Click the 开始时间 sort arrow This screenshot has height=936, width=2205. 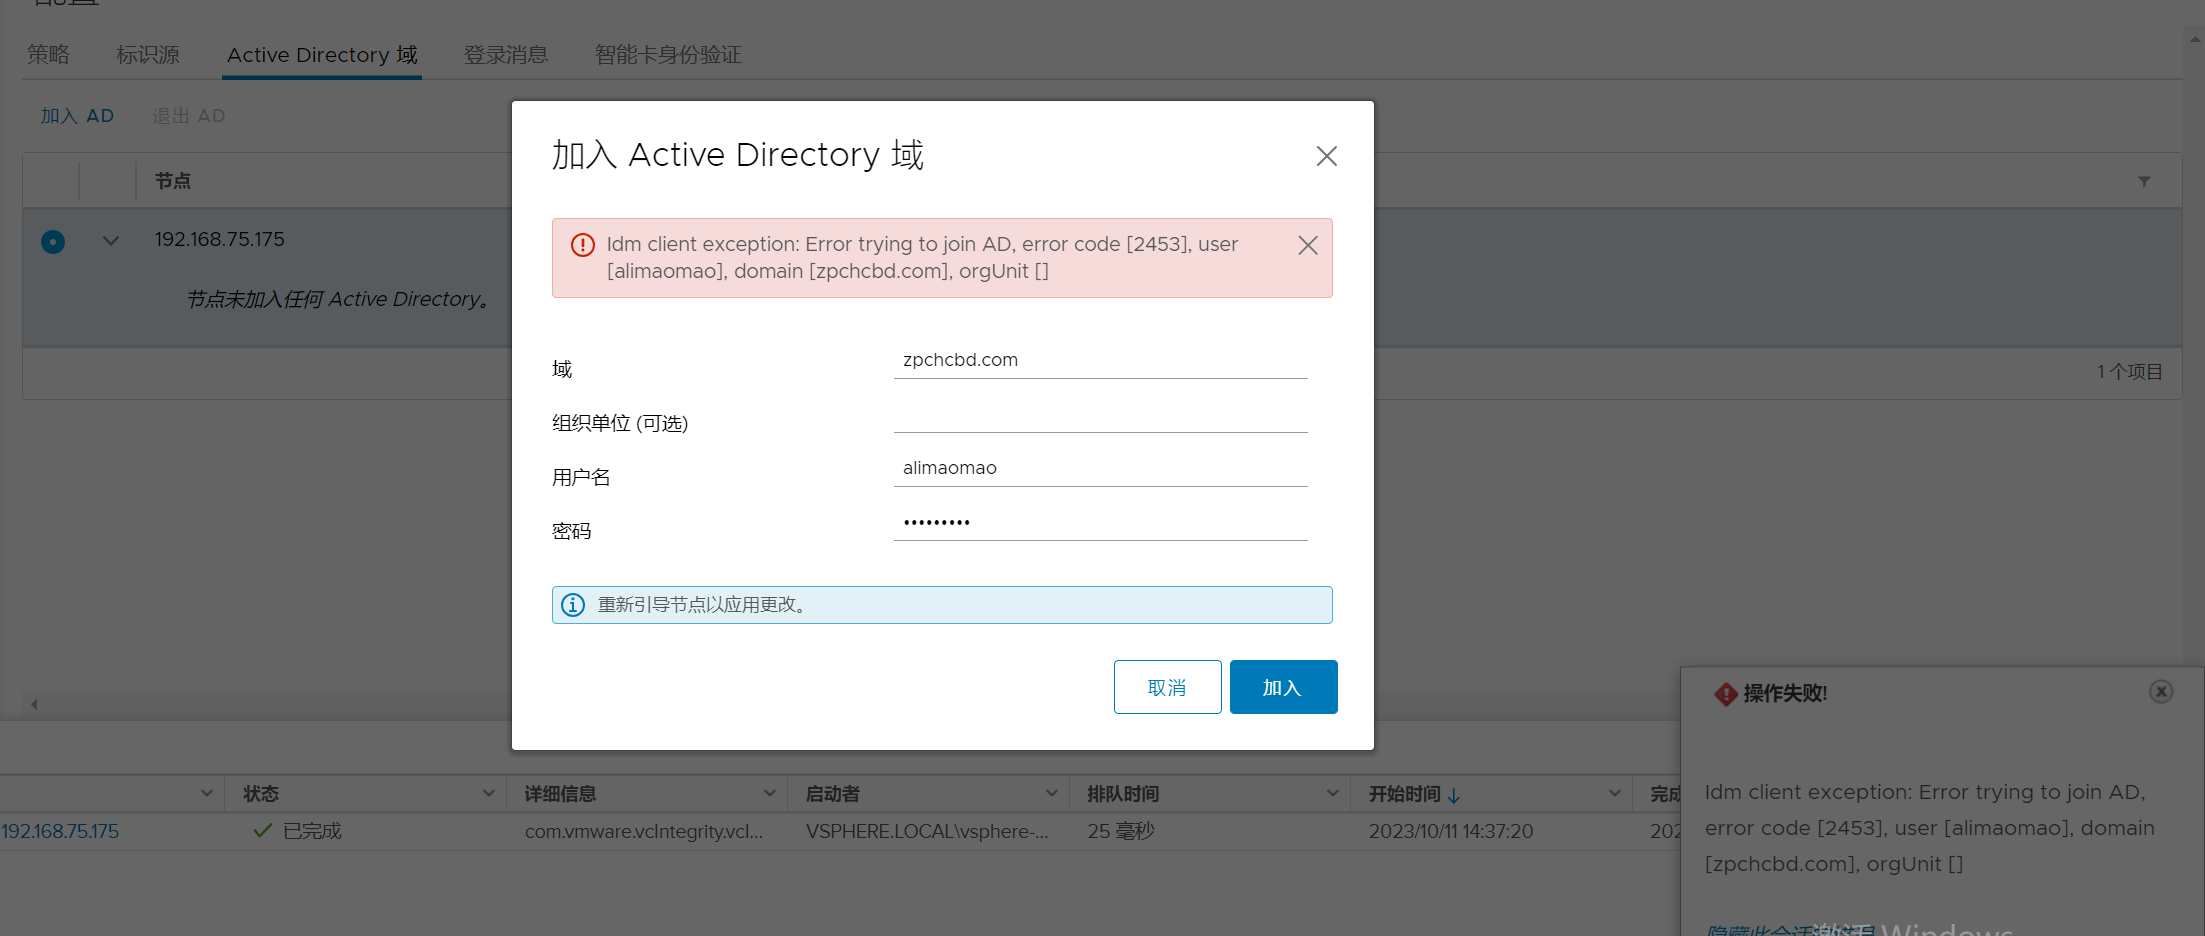pos(1454,795)
